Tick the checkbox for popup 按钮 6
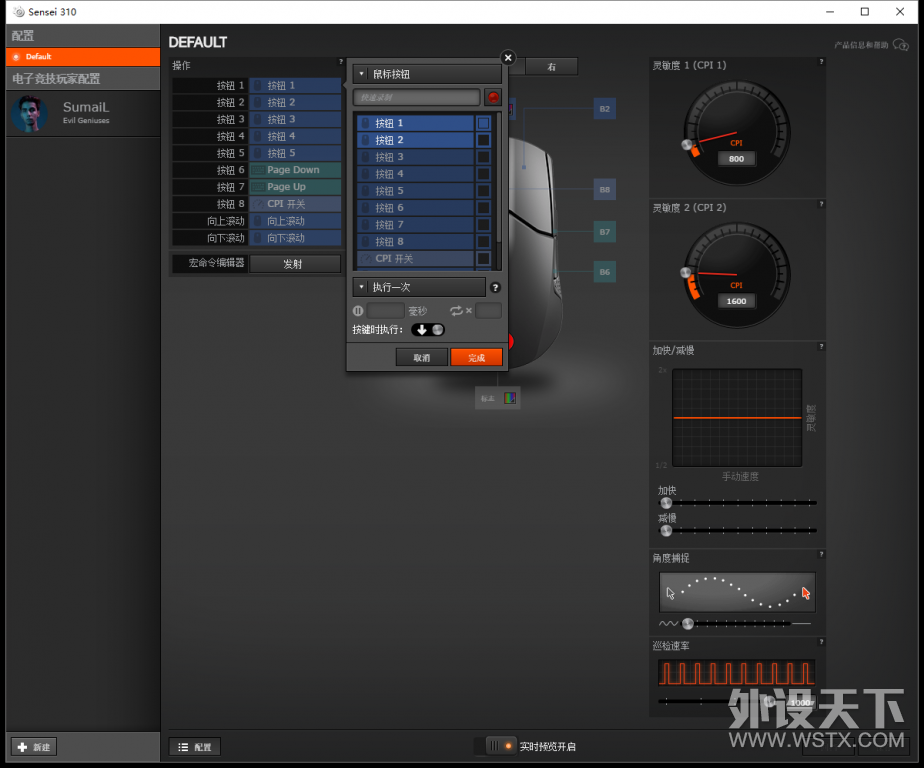This screenshot has height=768, width=924. click(483, 208)
